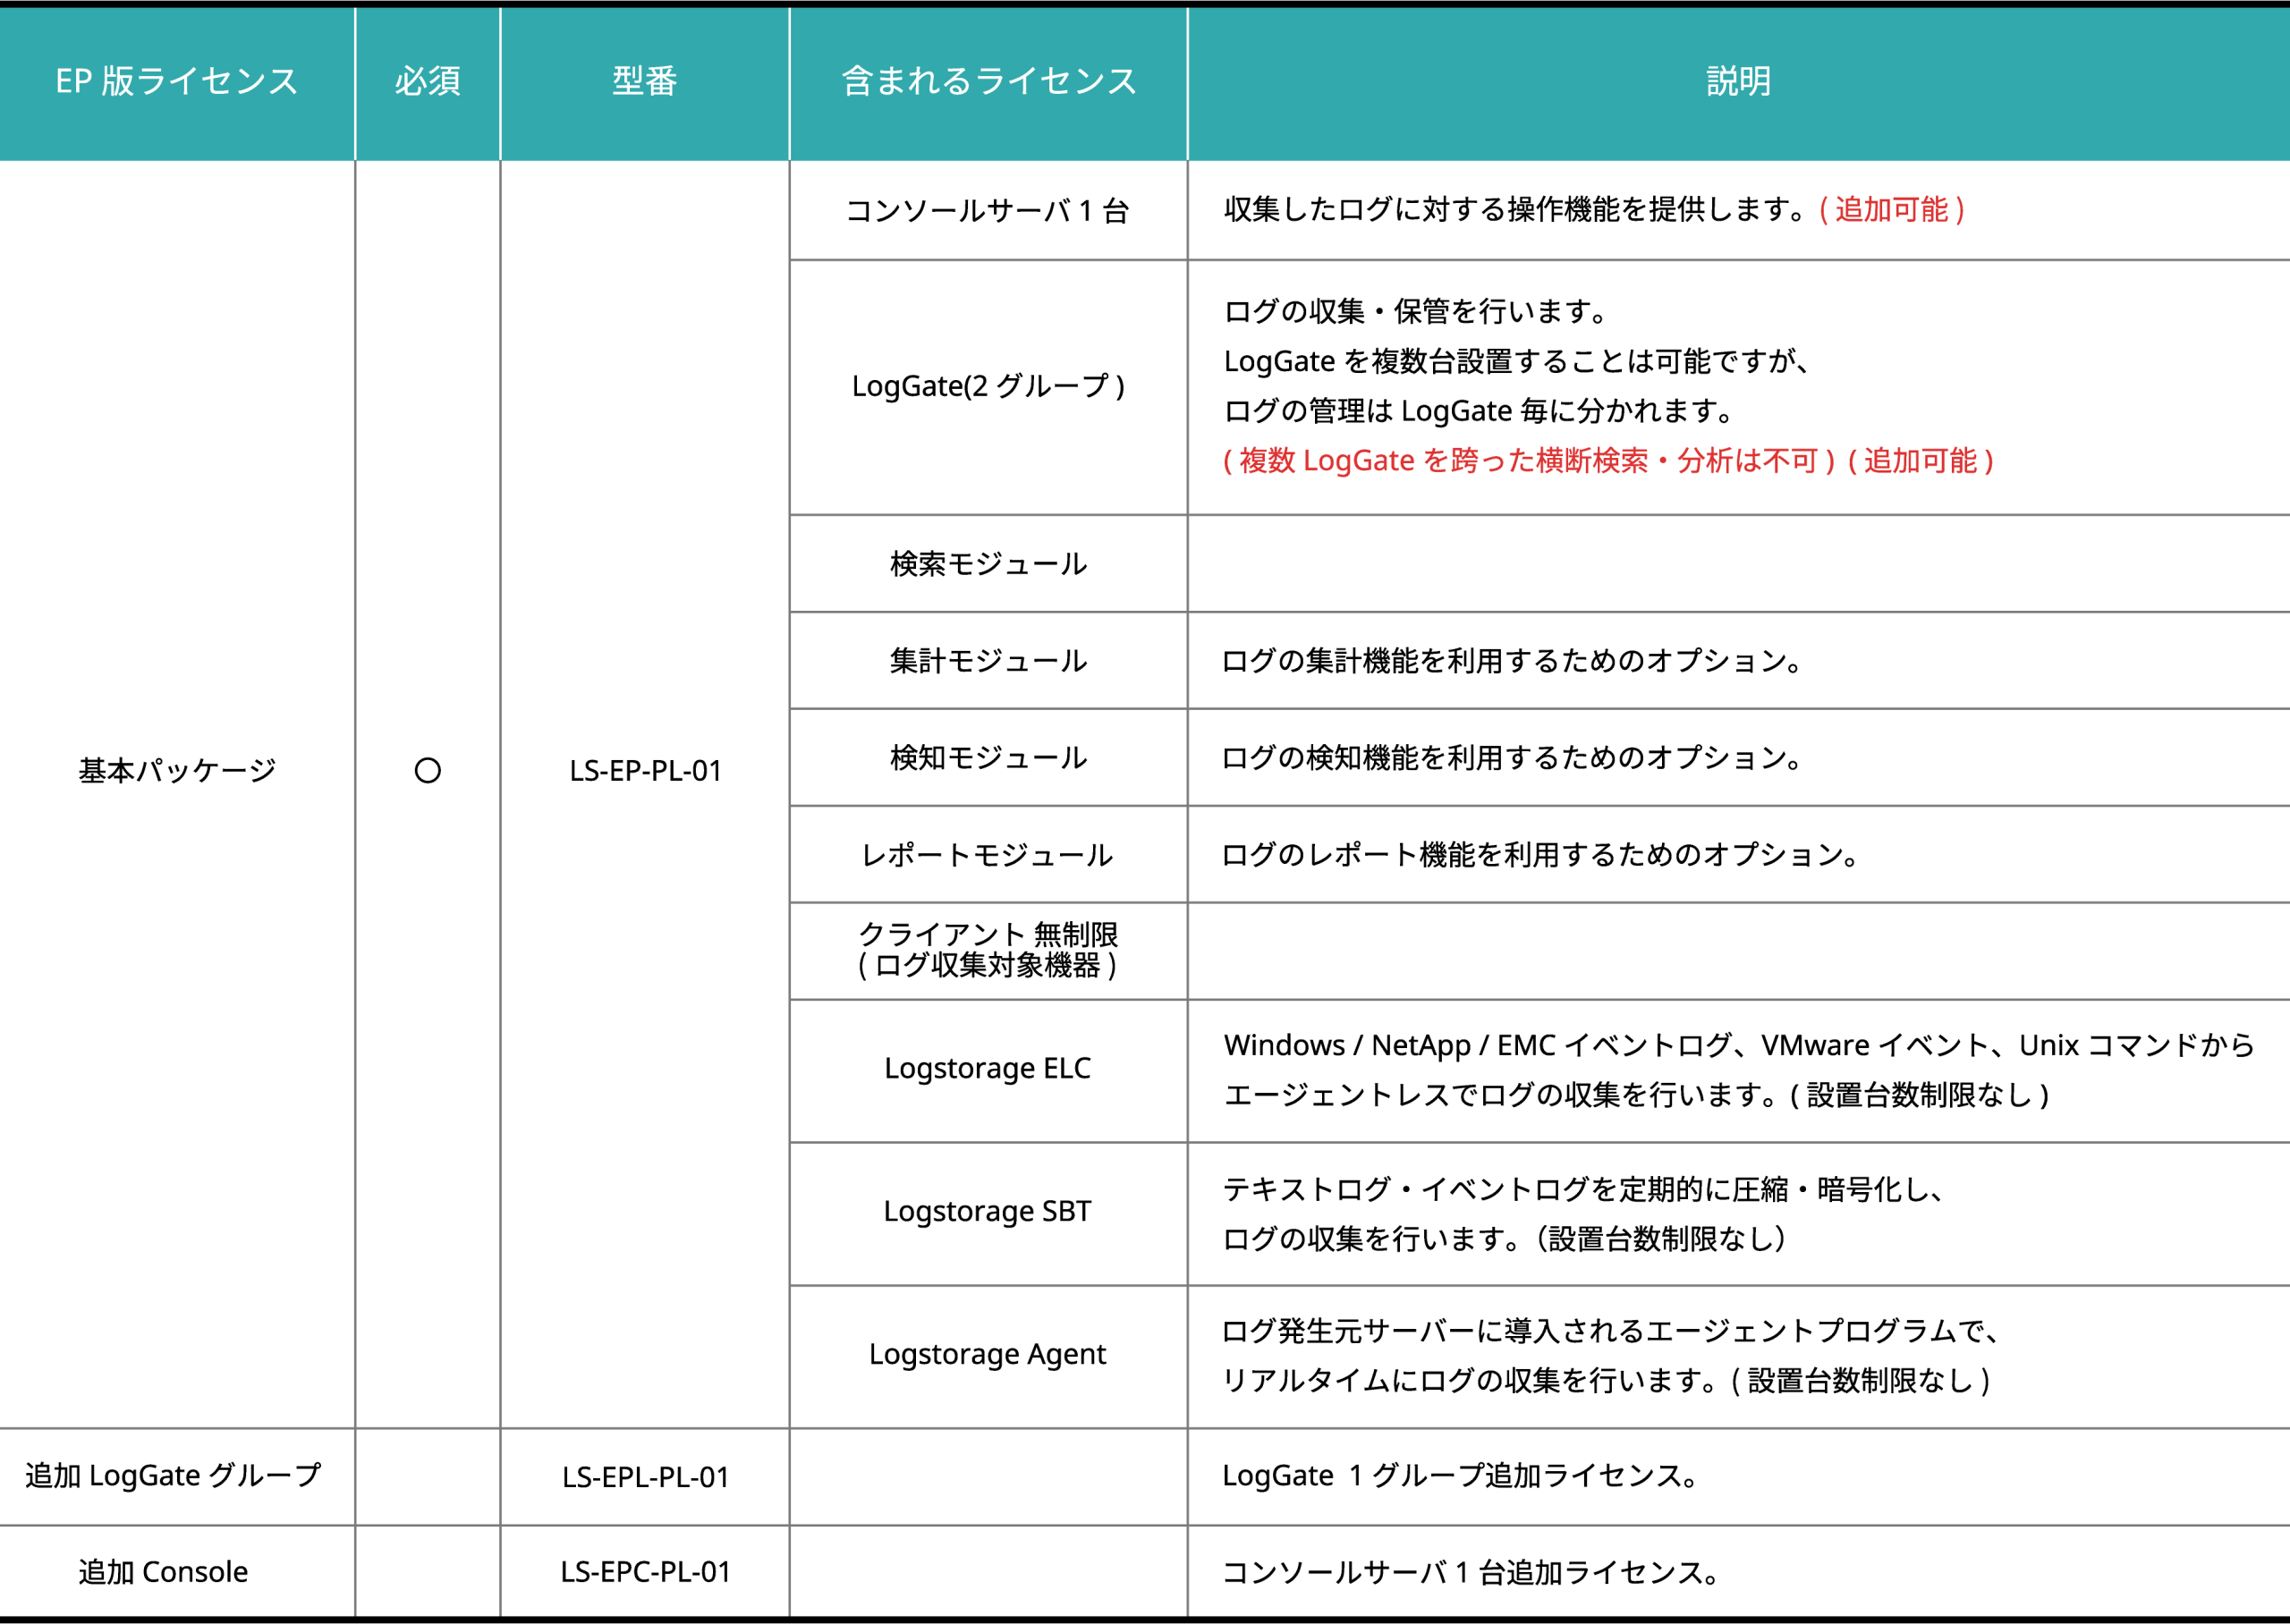The image size is (2290, 1624).
Task: Click the コンソールサーバ1台 cell
Action: click(x=988, y=211)
